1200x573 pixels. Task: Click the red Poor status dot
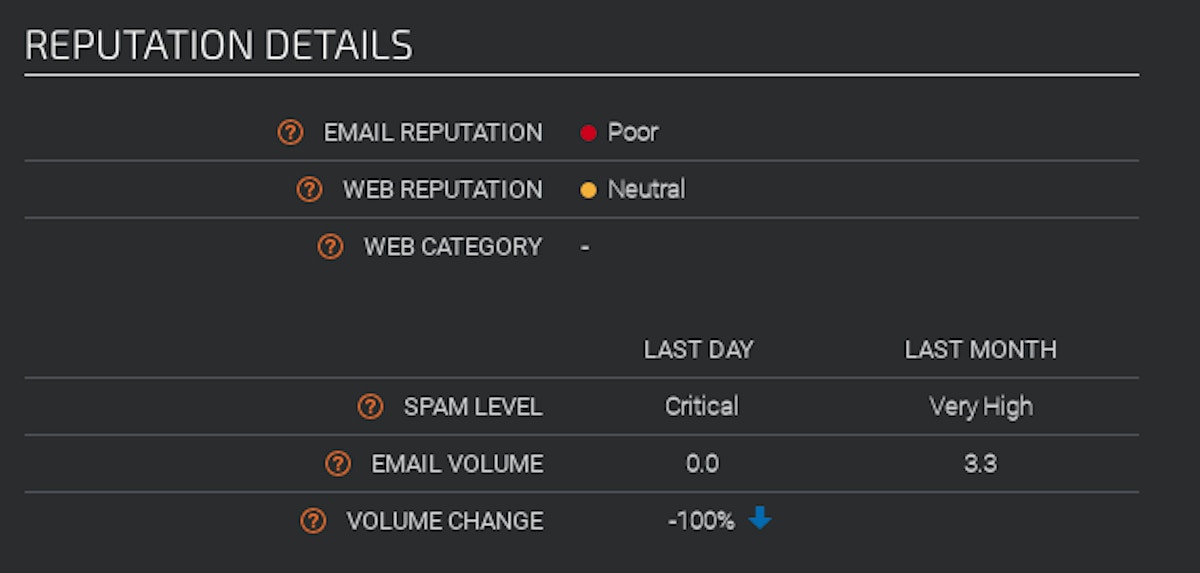pyautogui.click(x=588, y=133)
